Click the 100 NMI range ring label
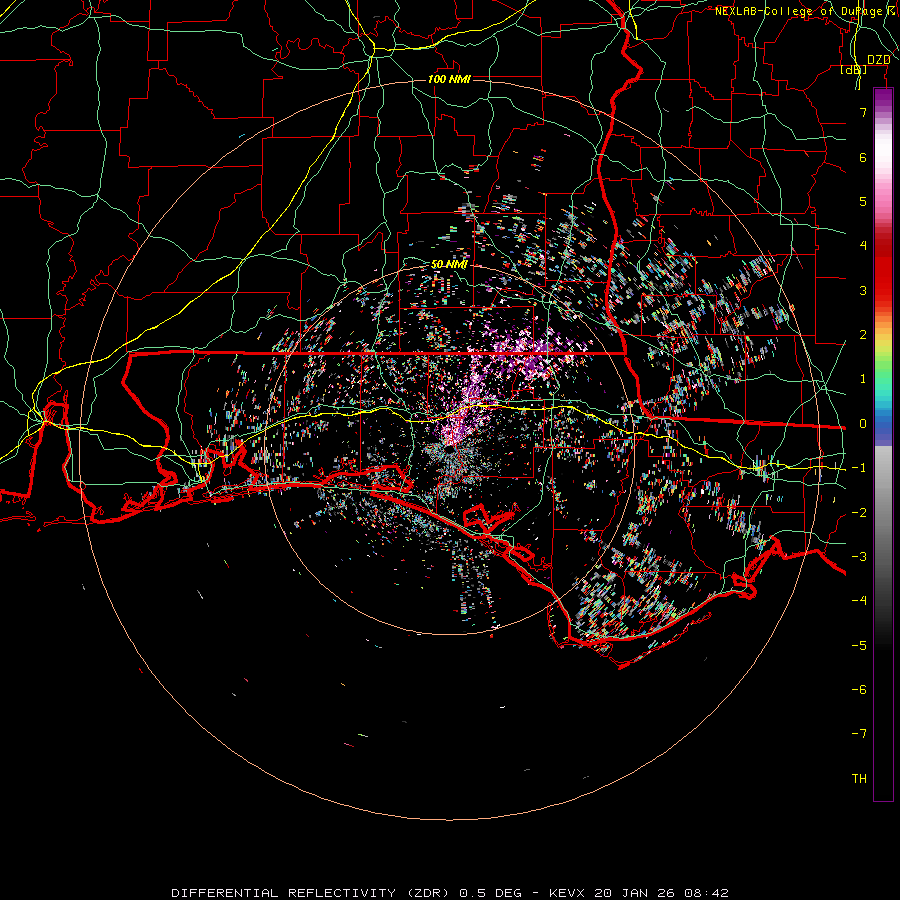Image resolution: width=900 pixels, height=900 pixels. [449, 79]
